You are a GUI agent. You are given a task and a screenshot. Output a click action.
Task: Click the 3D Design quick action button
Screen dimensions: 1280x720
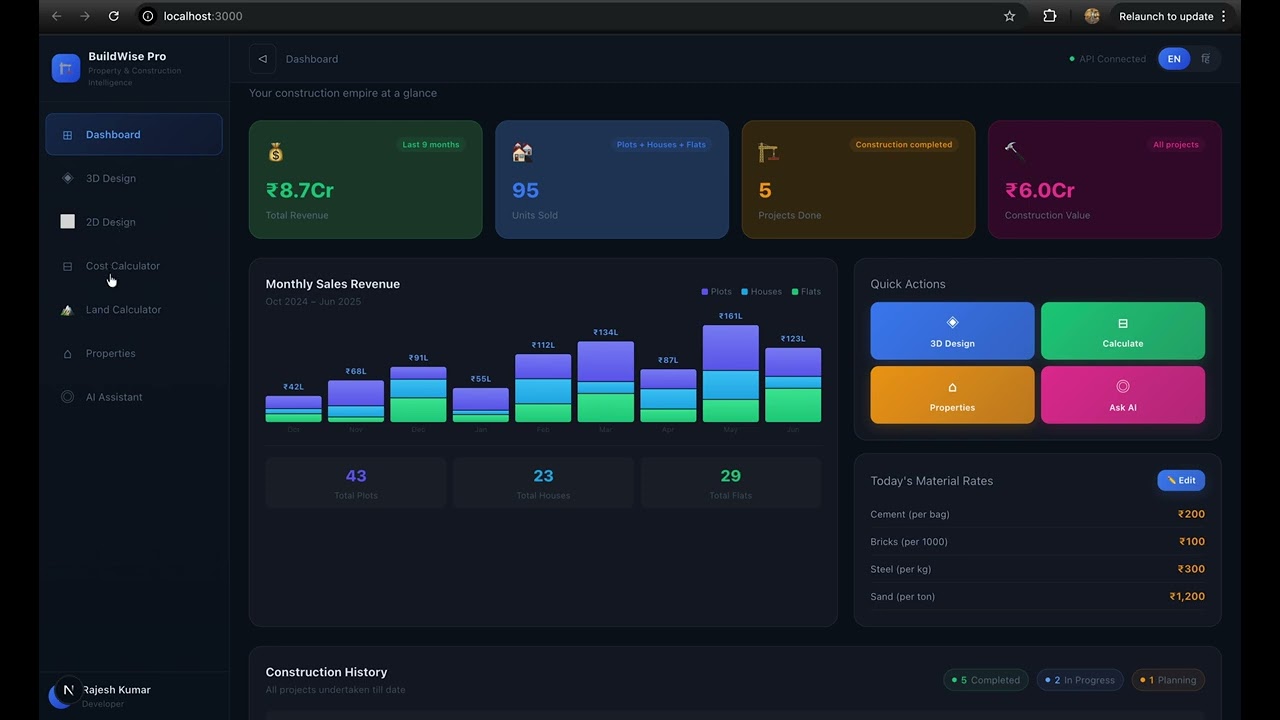[952, 331]
